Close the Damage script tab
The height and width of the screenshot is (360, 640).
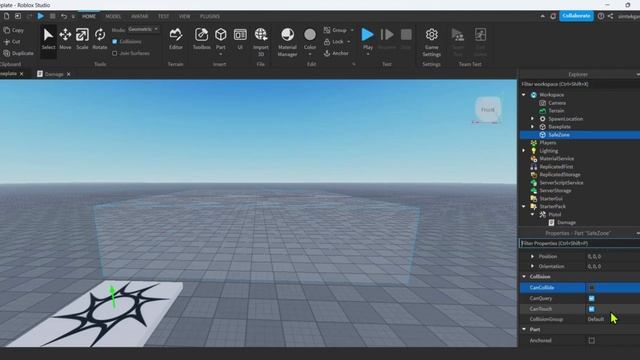coord(69,74)
